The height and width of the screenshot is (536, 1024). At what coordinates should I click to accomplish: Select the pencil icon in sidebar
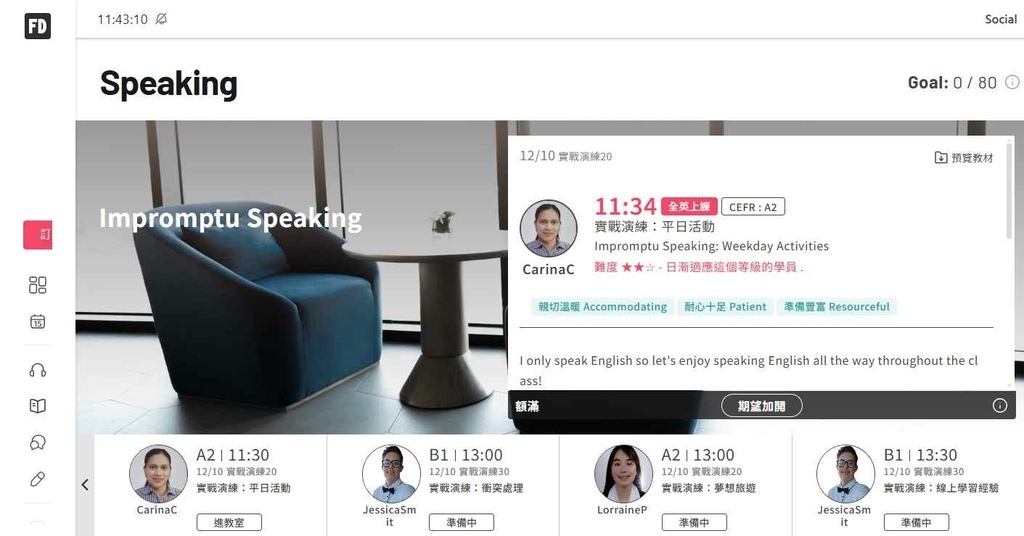(38, 479)
